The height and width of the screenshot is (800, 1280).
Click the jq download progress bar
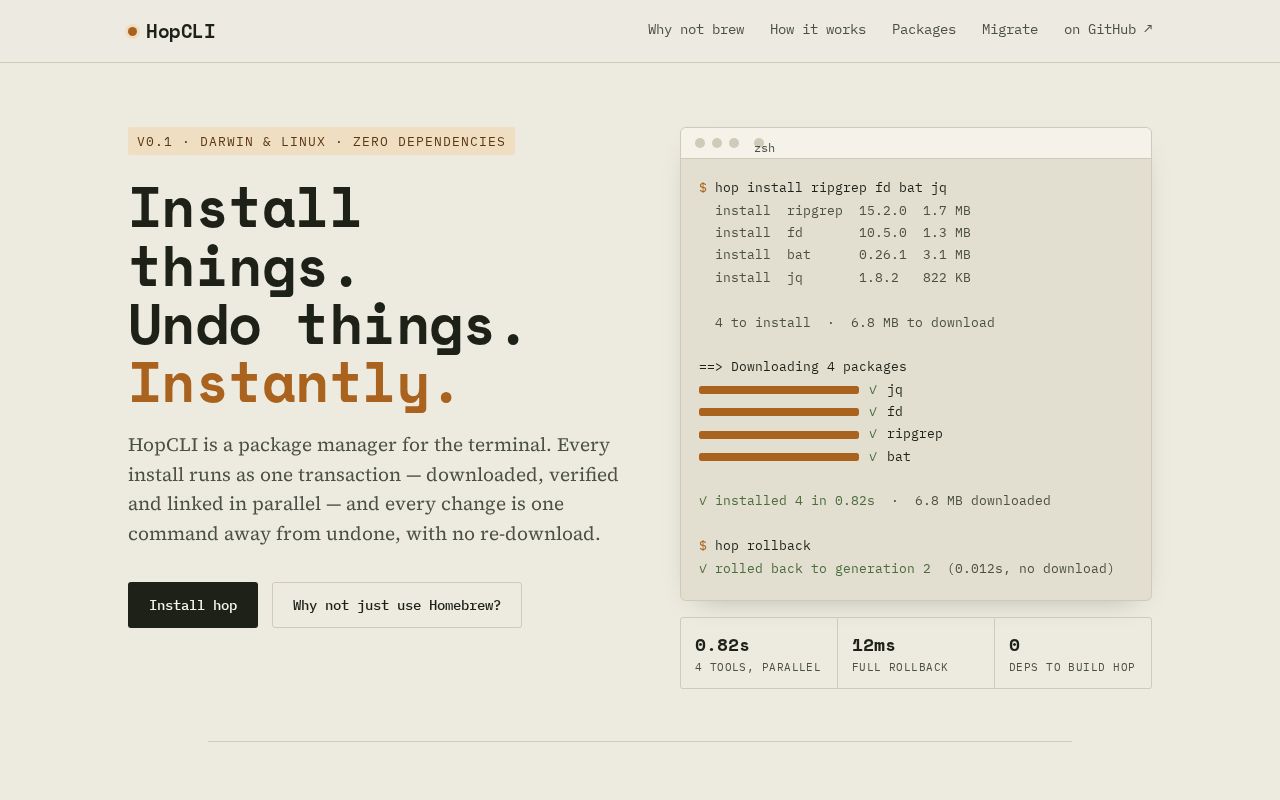(779, 390)
